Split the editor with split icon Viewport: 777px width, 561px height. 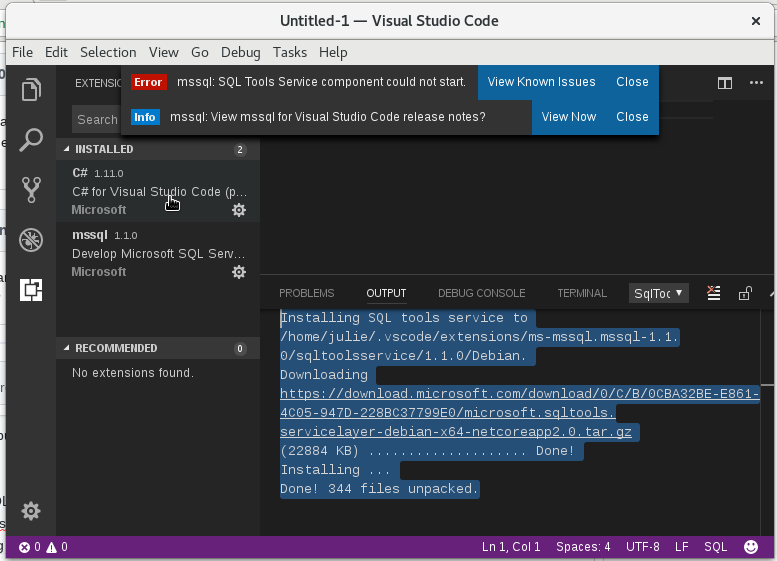pyautogui.click(x=724, y=83)
